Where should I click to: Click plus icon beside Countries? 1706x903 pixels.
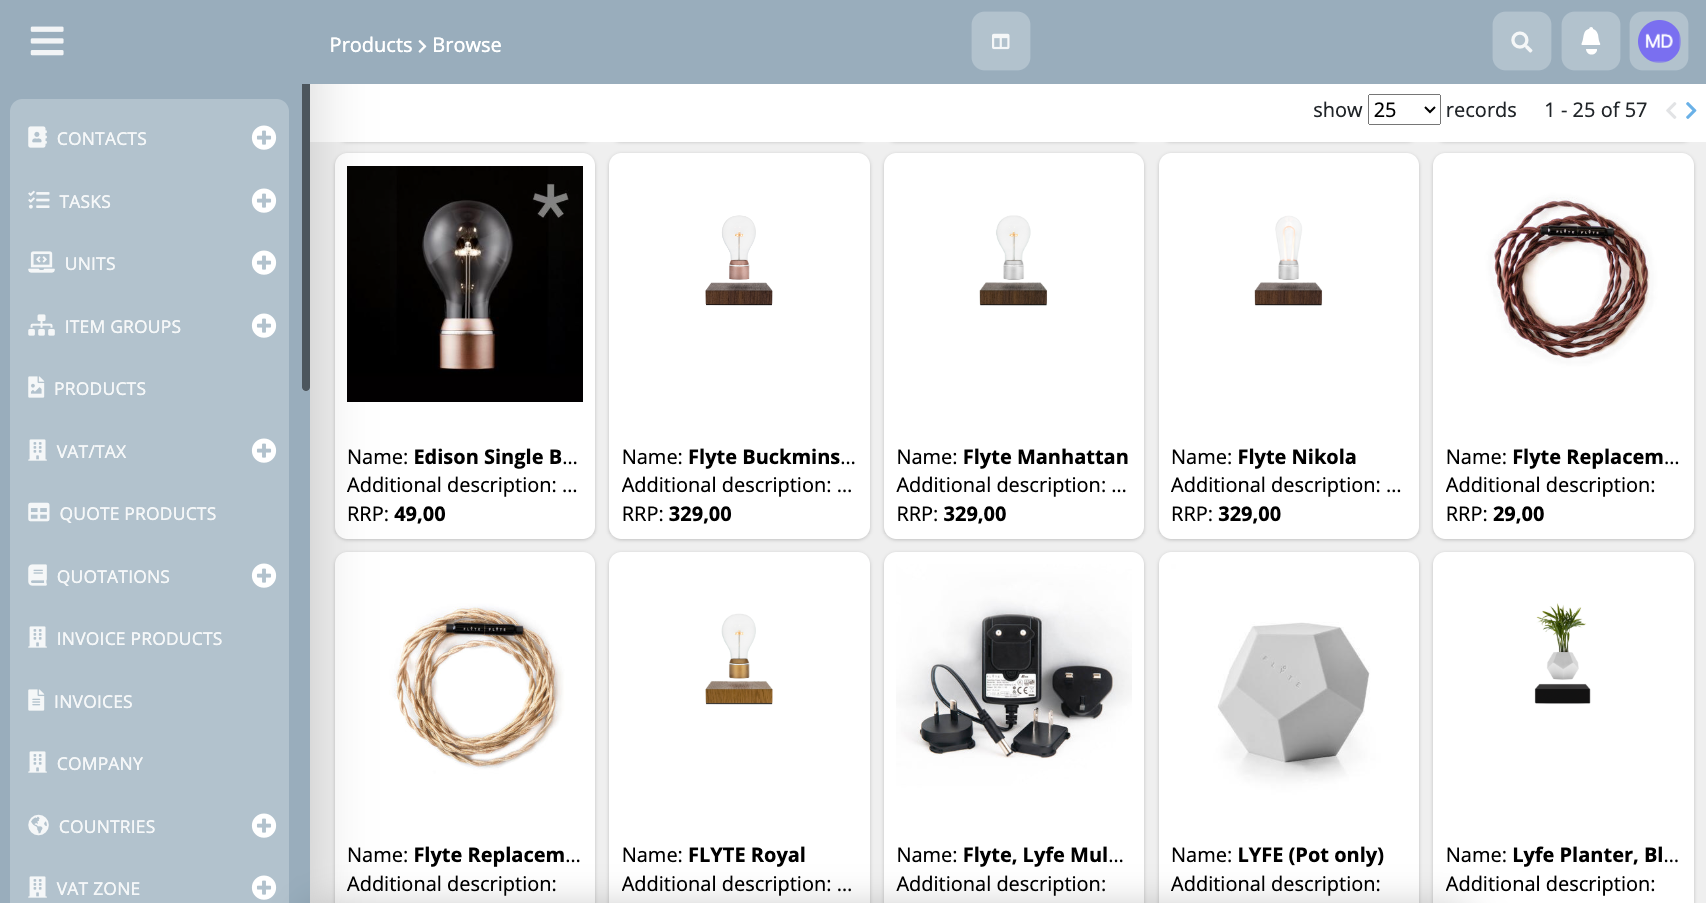point(264,826)
